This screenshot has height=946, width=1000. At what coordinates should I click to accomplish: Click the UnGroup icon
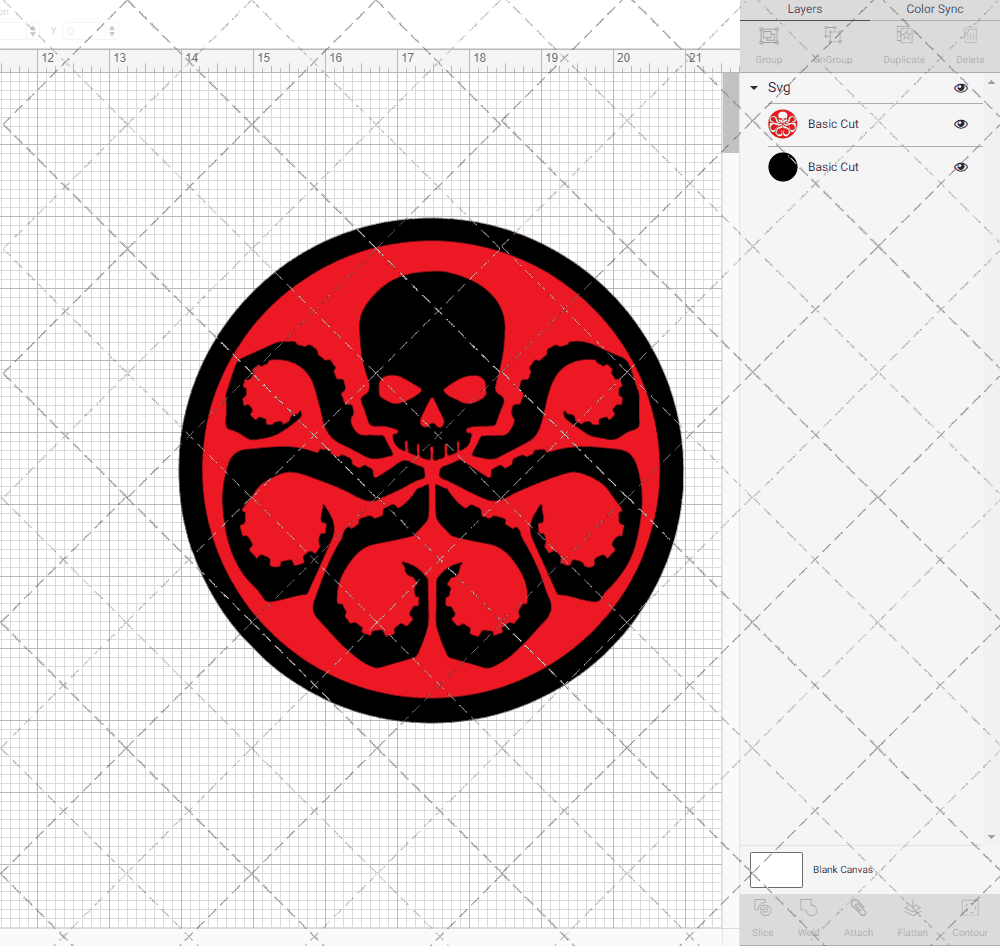[x=832, y=36]
